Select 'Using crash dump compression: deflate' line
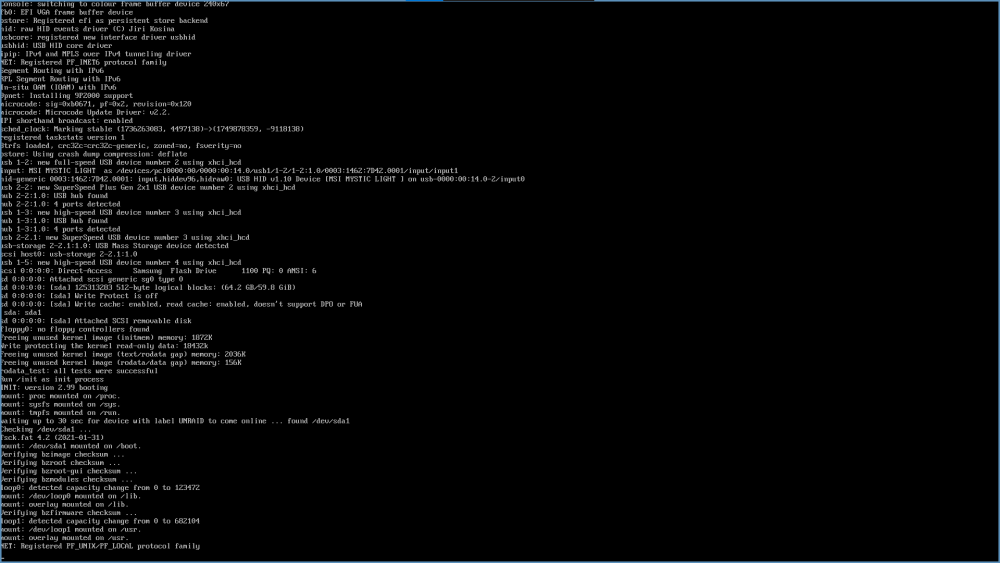Screen dimensions: 1000x563 pos(94,154)
